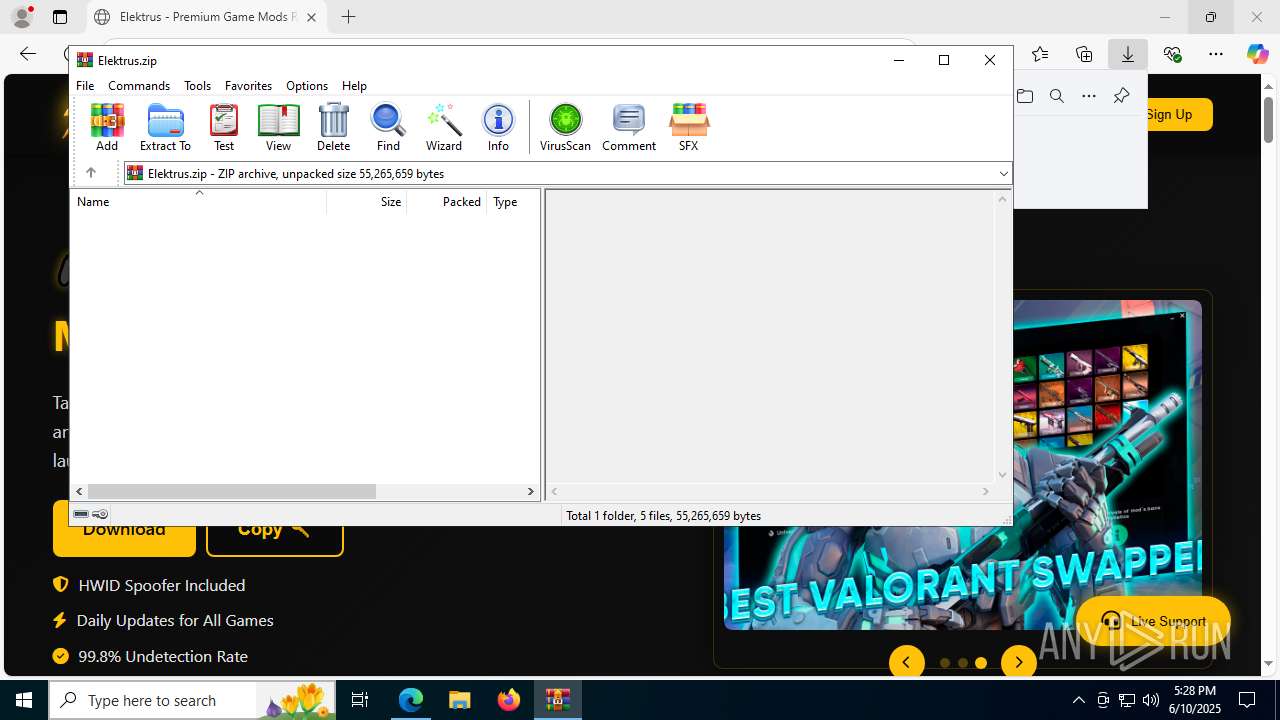The image size is (1280, 720).
Task: Expand the archive path dropdown
Action: click(x=1003, y=174)
